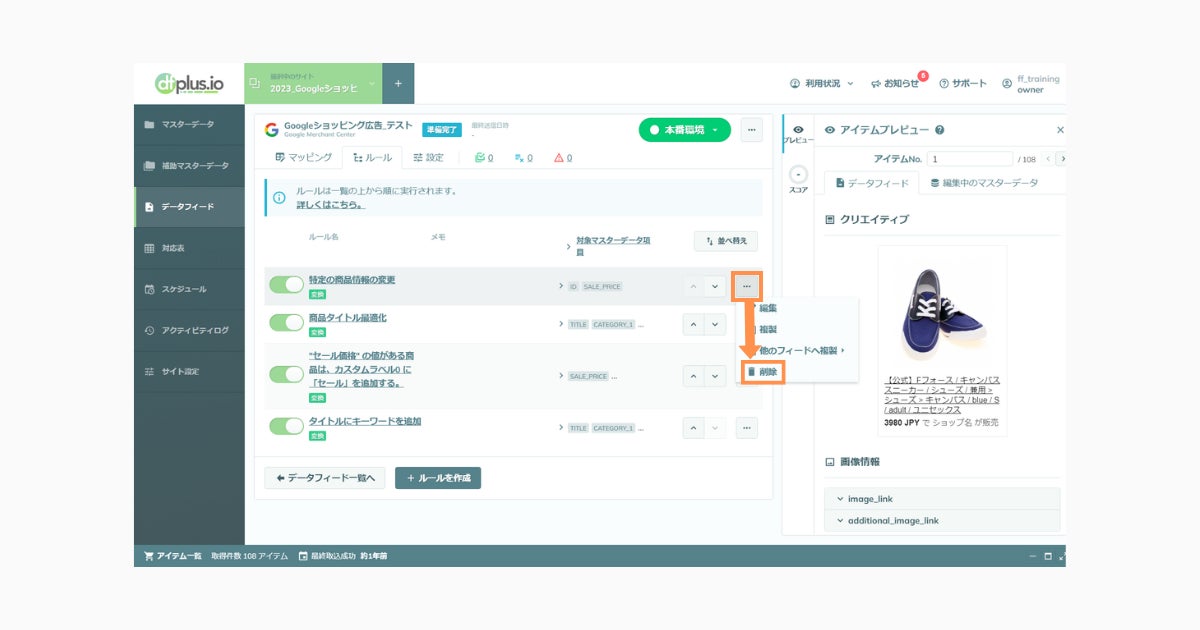This screenshot has height=630, width=1200.
Task: Click the blue sneaker preview image
Action: (942, 311)
